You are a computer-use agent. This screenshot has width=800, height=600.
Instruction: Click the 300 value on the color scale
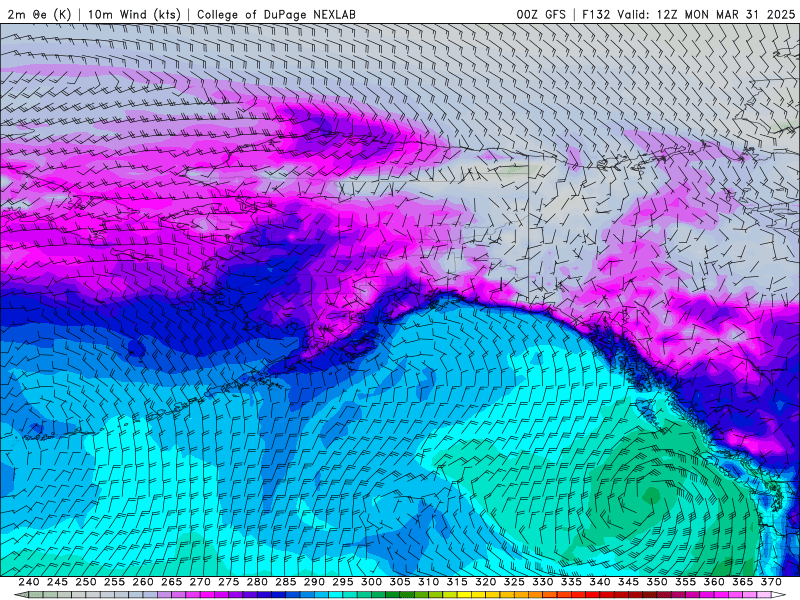pyautogui.click(x=371, y=582)
